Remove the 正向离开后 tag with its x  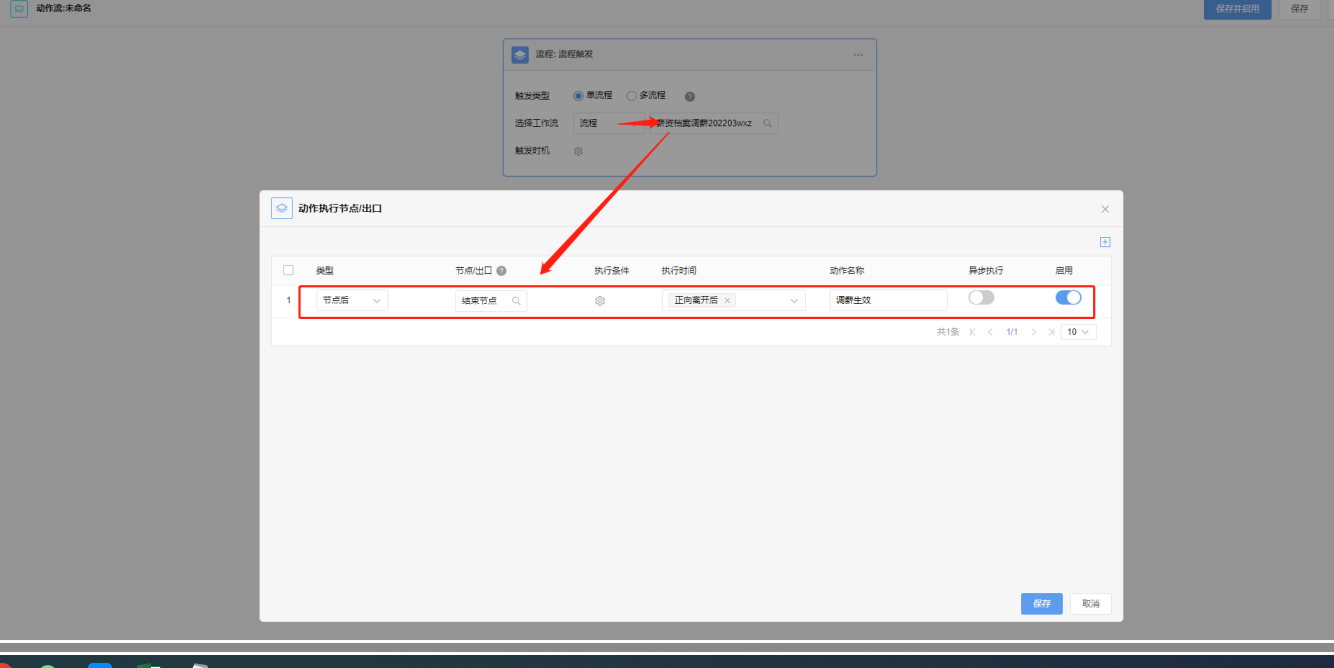(728, 300)
